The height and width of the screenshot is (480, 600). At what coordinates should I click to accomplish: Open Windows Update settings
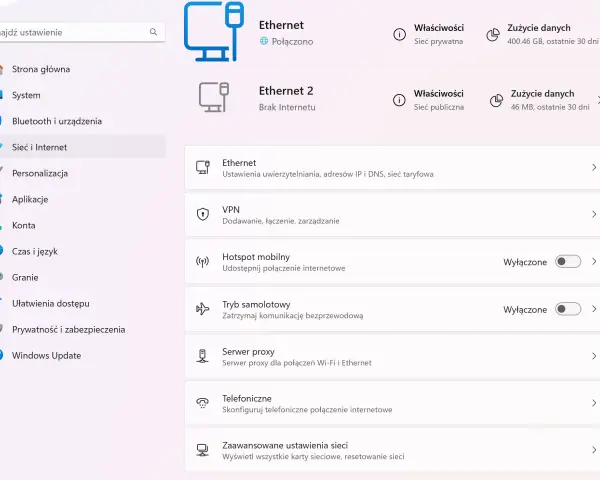[x=82, y=356]
